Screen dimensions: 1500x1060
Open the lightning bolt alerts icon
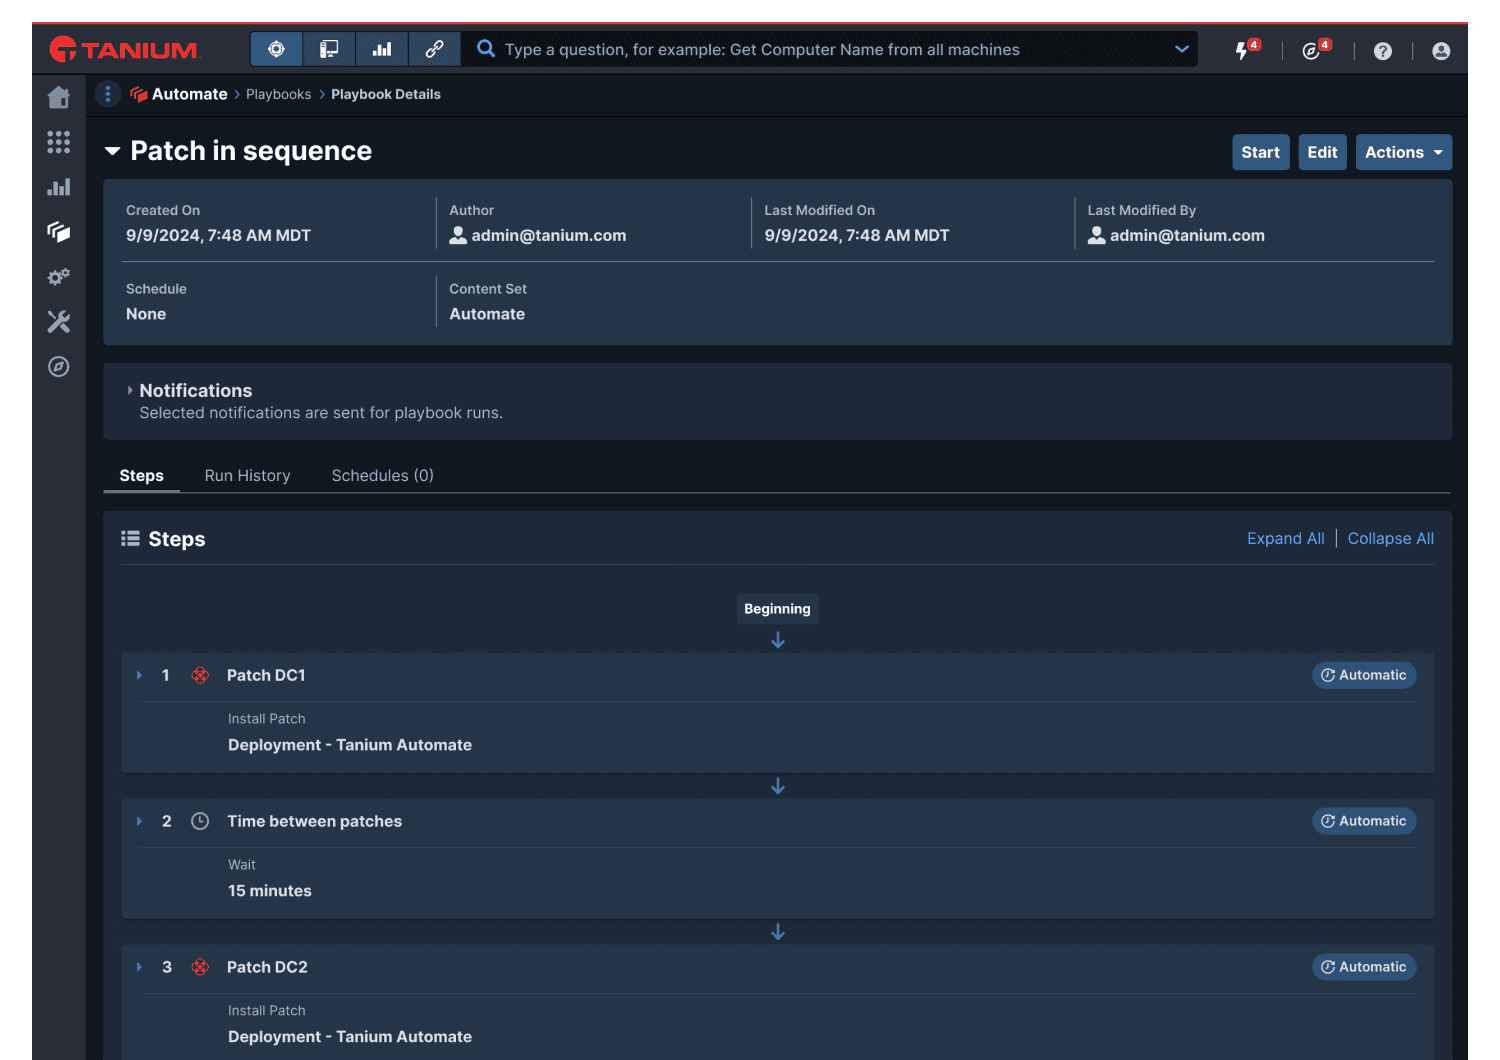[1245, 49]
